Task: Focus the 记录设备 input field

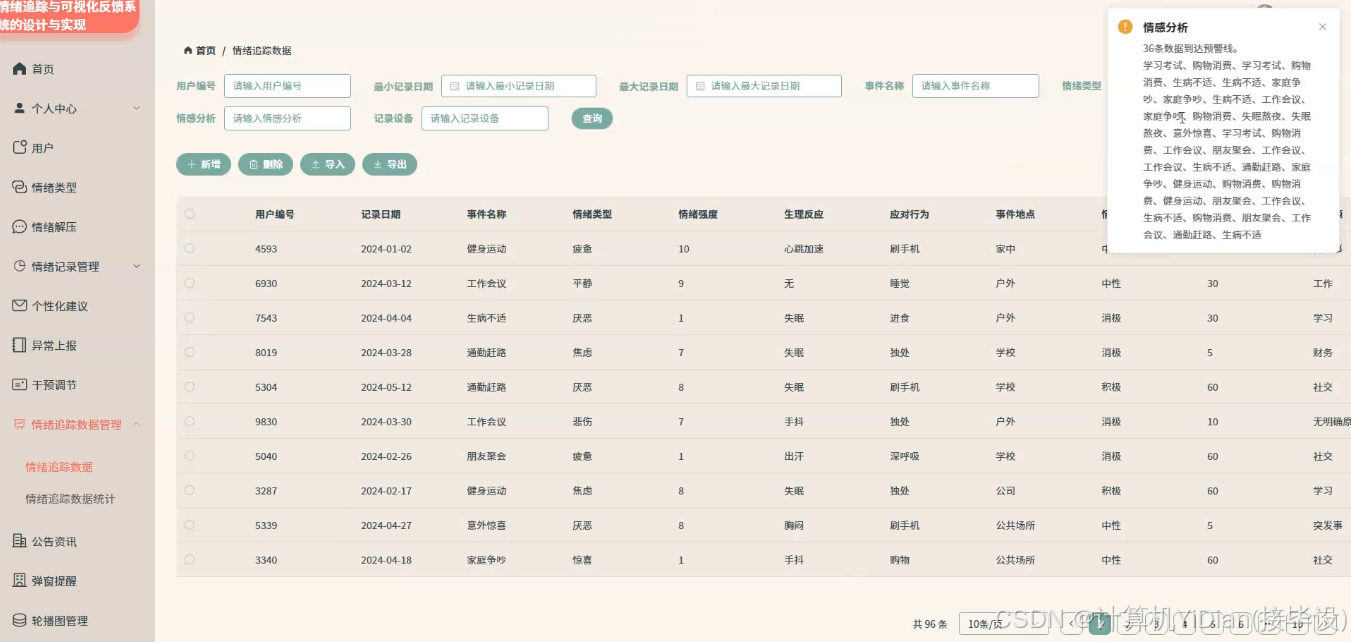Action: click(485, 118)
